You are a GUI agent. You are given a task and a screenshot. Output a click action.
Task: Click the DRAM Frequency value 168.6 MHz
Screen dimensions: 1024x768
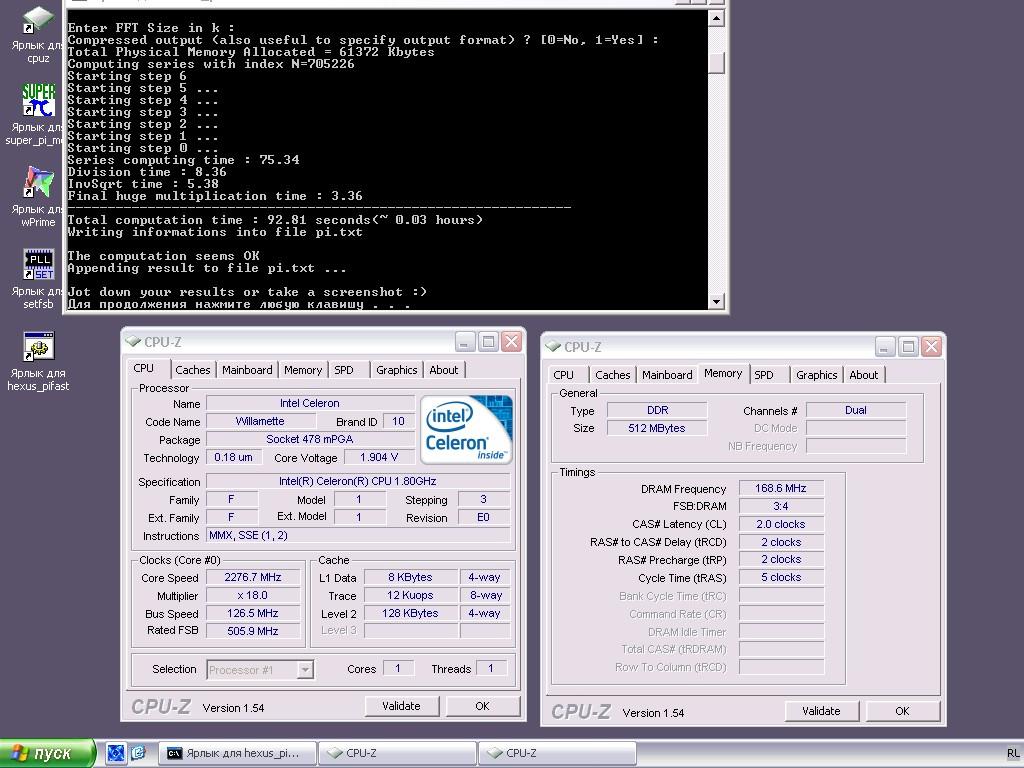pyautogui.click(x=781, y=488)
